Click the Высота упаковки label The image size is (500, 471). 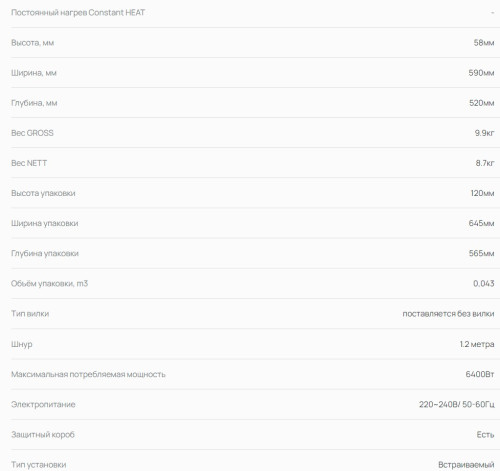tap(43, 193)
